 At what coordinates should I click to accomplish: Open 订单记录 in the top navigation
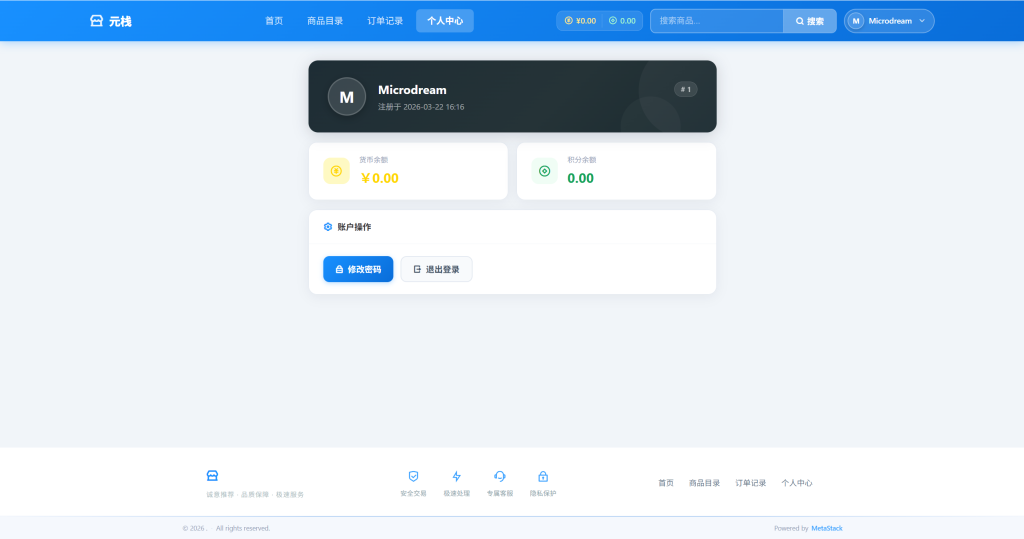(x=385, y=21)
